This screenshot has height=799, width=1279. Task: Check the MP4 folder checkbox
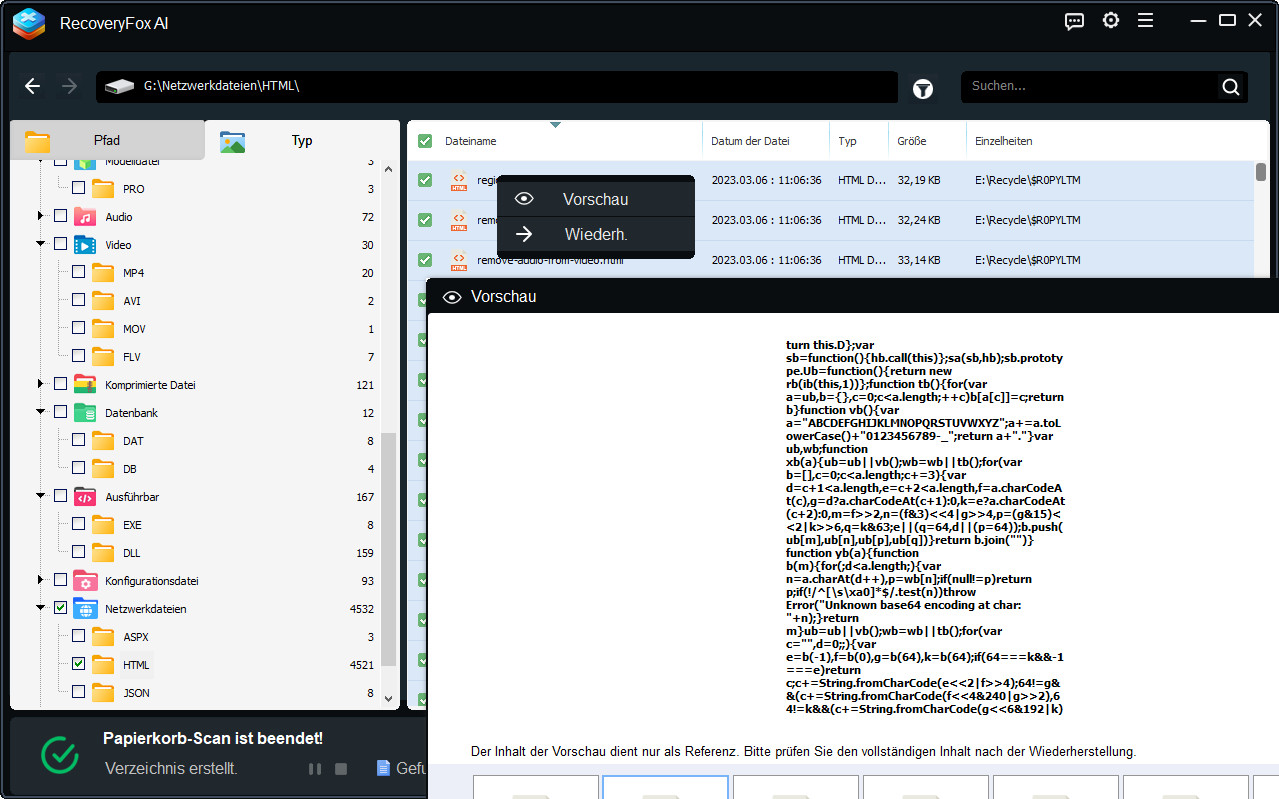78,273
